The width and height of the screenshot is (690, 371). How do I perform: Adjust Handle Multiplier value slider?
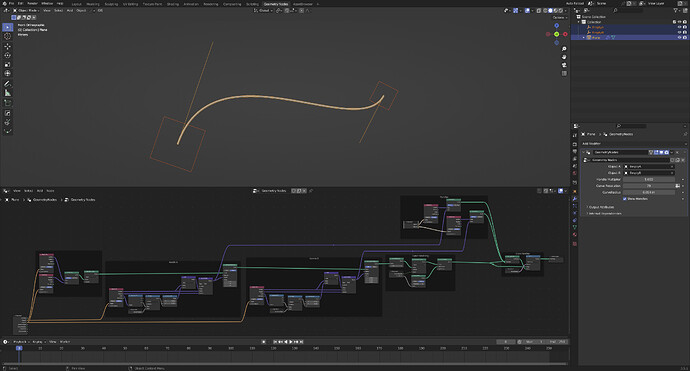tap(649, 179)
